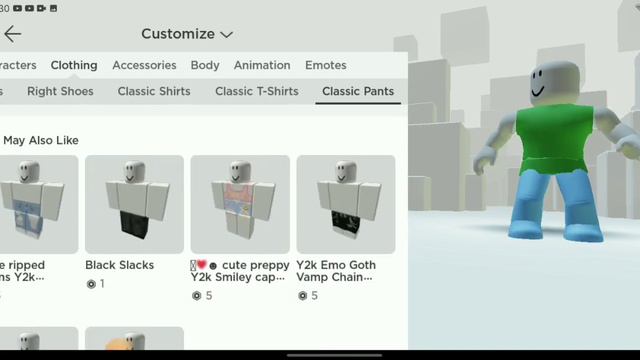Click the Robux icon under Y2k Emo Goth
Image resolution: width=640 pixels, height=360 pixels.
tap(302, 296)
